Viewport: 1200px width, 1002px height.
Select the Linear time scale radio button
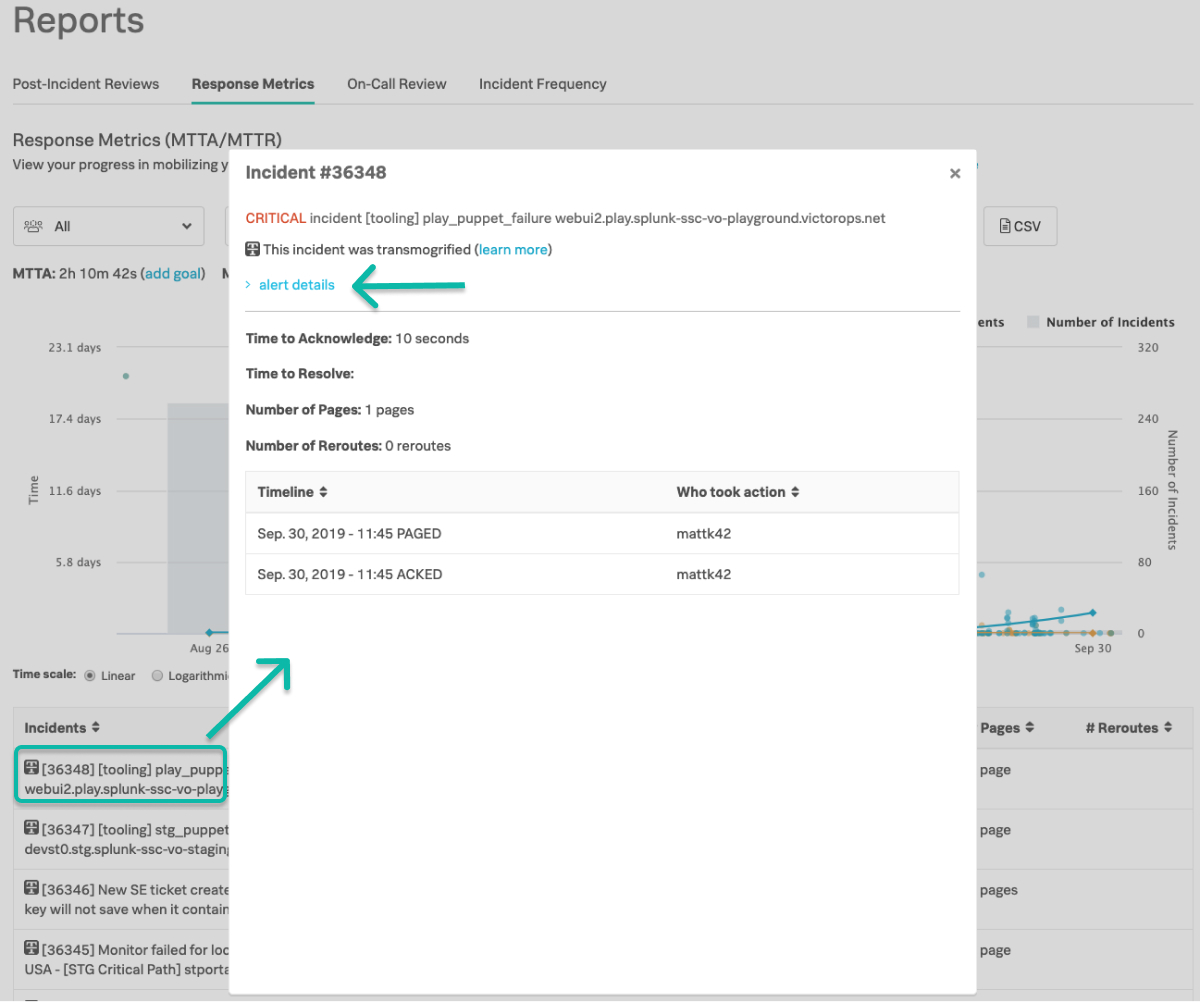point(90,675)
